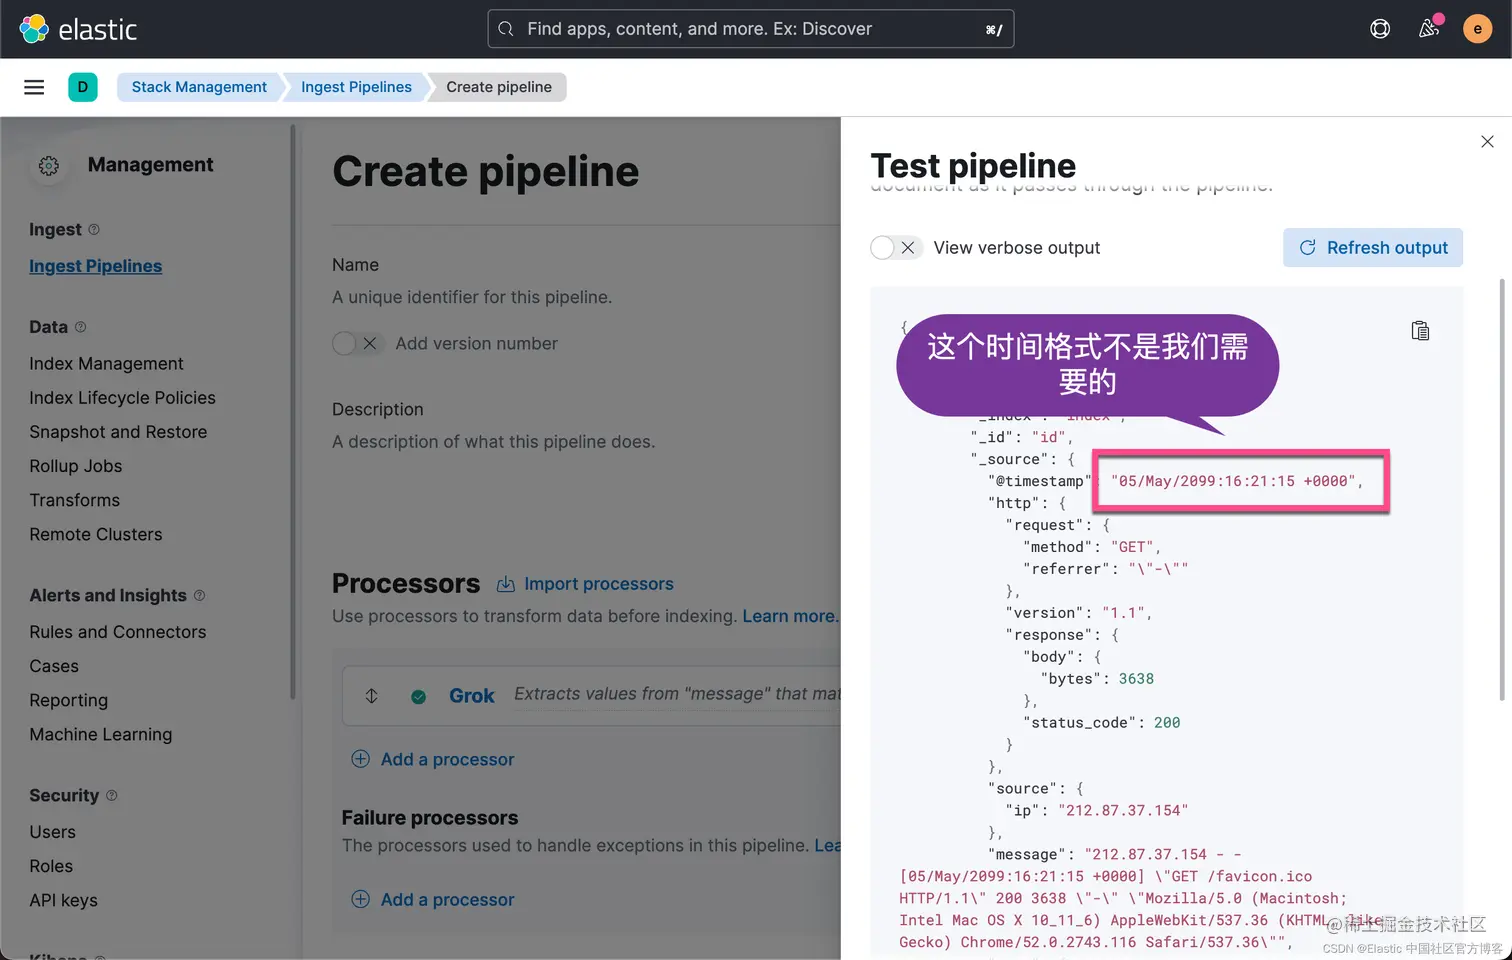The height and width of the screenshot is (960, 1512).
Task: Open Rules and Connectors
Action: [117, 632]
